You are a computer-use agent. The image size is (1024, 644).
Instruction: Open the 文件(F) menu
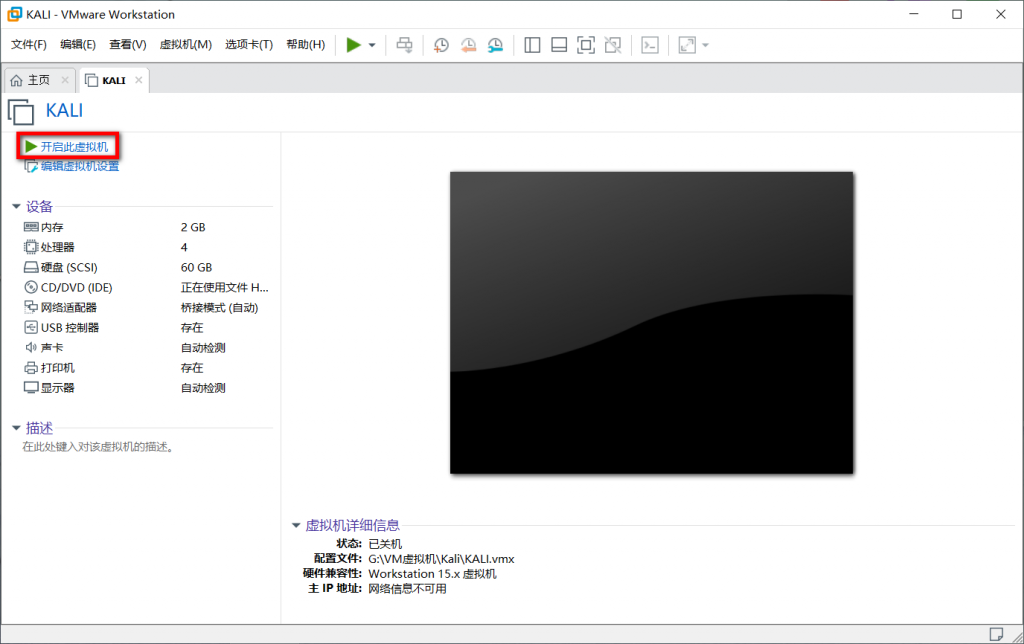coord(29,44)
